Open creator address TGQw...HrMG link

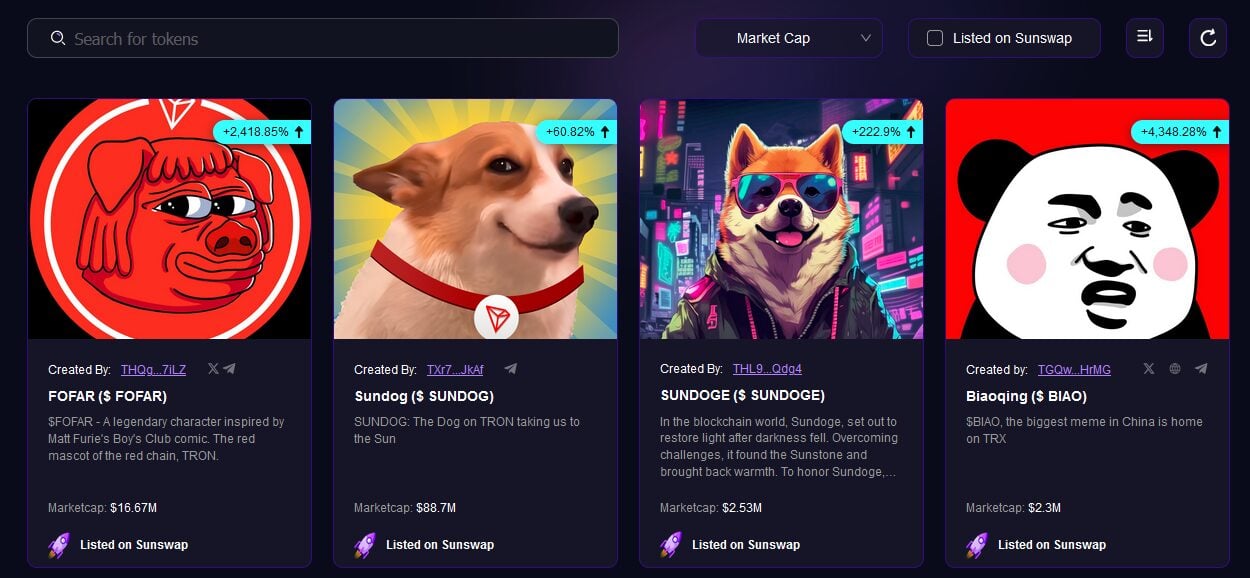click(x=1074, y=370)
